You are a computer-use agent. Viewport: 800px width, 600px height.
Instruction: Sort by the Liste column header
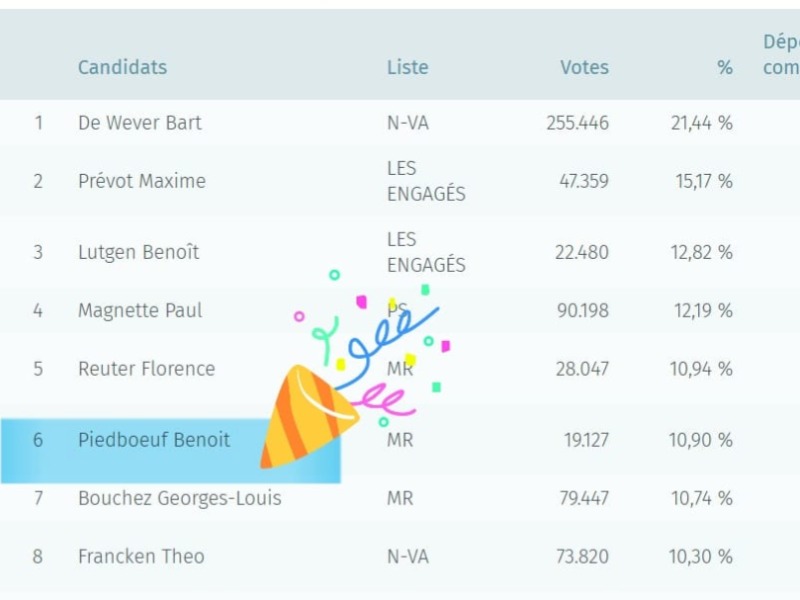tap(407, 67)
